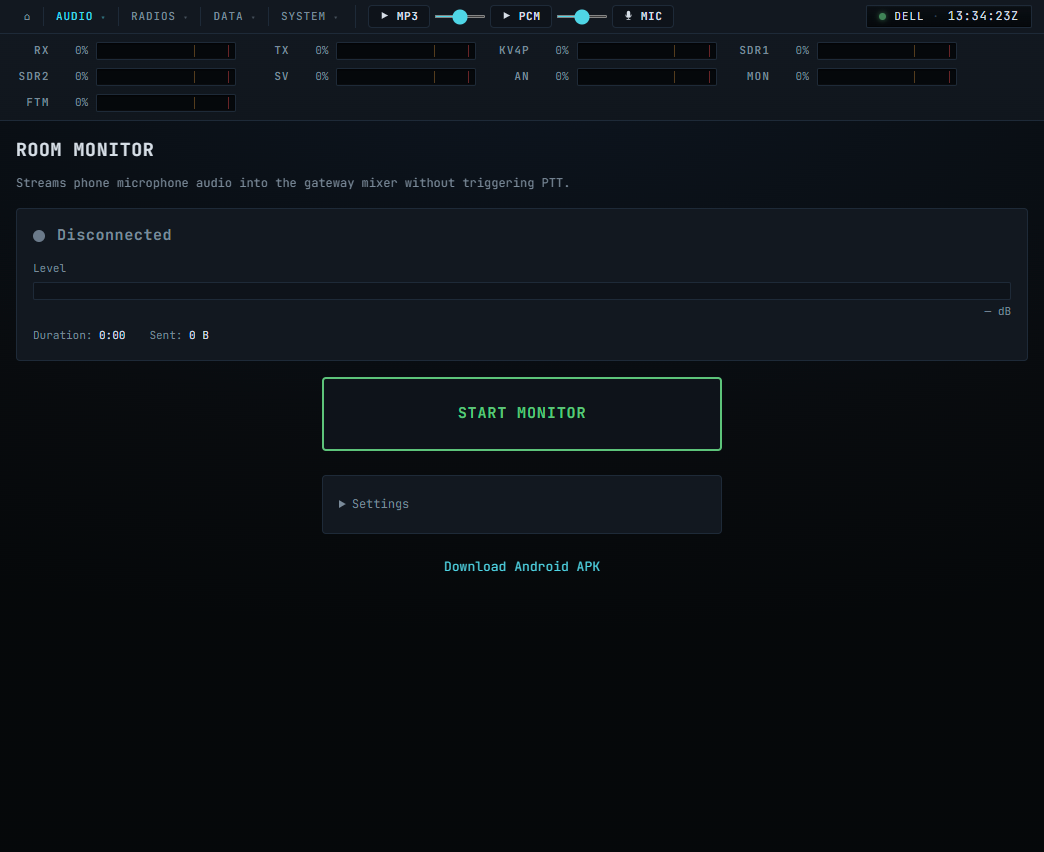Click the AN level meter
This screenshot has height=852, width=1044.
point(647,77)
